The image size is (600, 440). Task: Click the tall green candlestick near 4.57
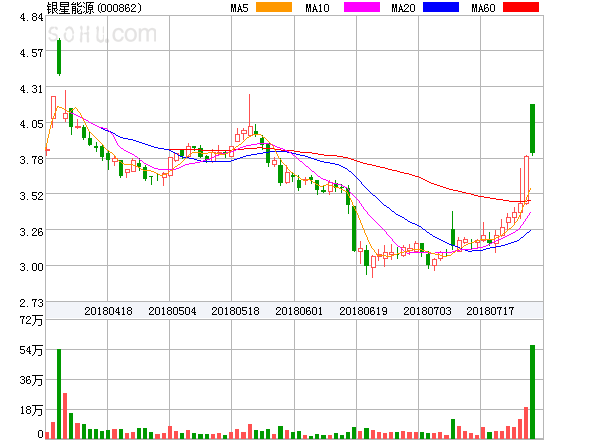(59, 57)
